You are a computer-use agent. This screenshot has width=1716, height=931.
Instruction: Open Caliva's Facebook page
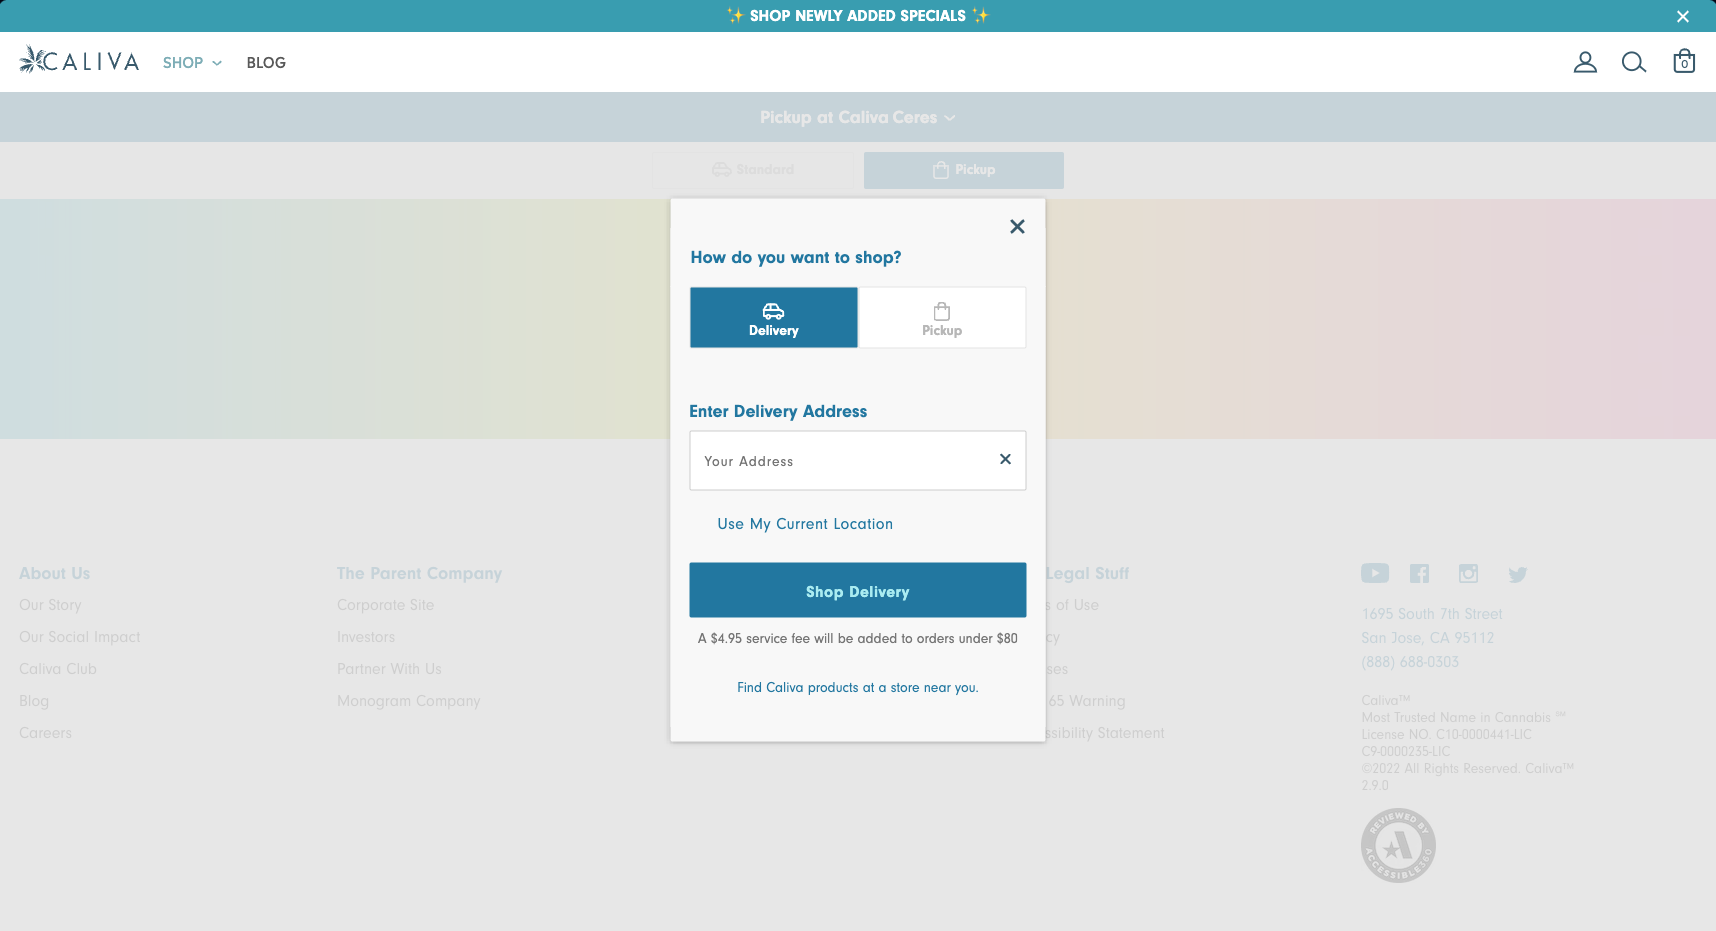pos(1420,573)
